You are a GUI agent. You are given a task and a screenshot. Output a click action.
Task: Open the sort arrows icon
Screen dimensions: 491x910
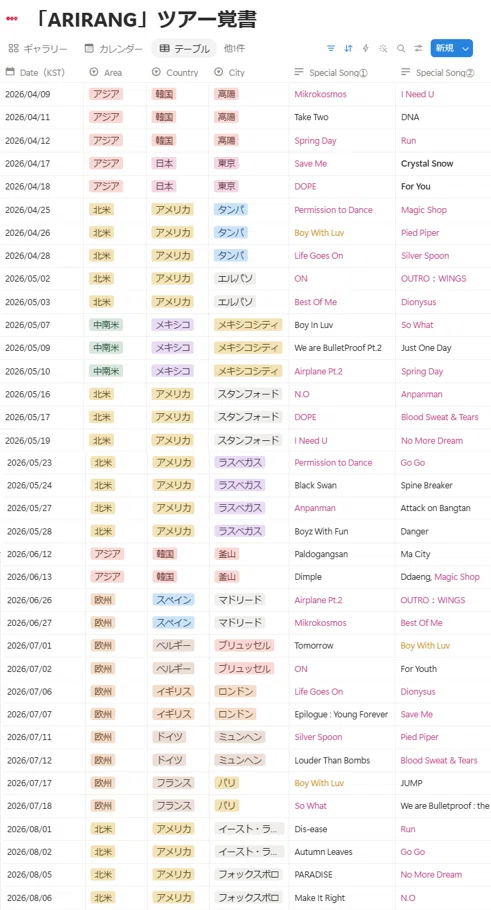point(348,48)
